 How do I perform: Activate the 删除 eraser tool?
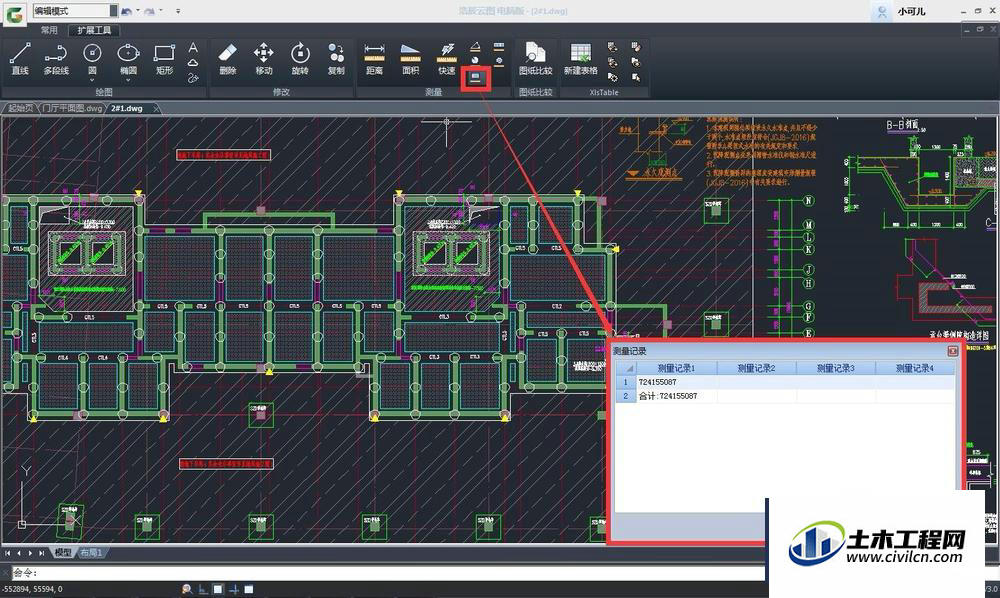(228, 59)
